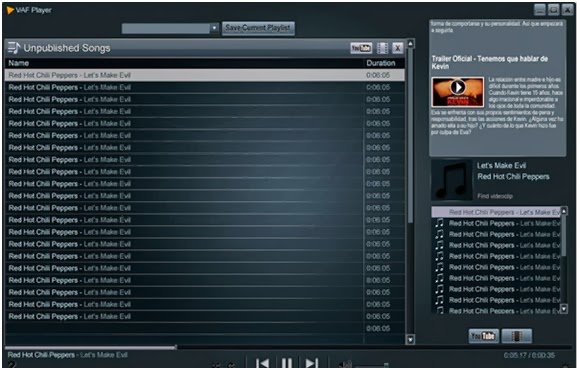580x370 pixels.
Task: Click the film strip button below the queue list
Action: [x=517, y=336]
